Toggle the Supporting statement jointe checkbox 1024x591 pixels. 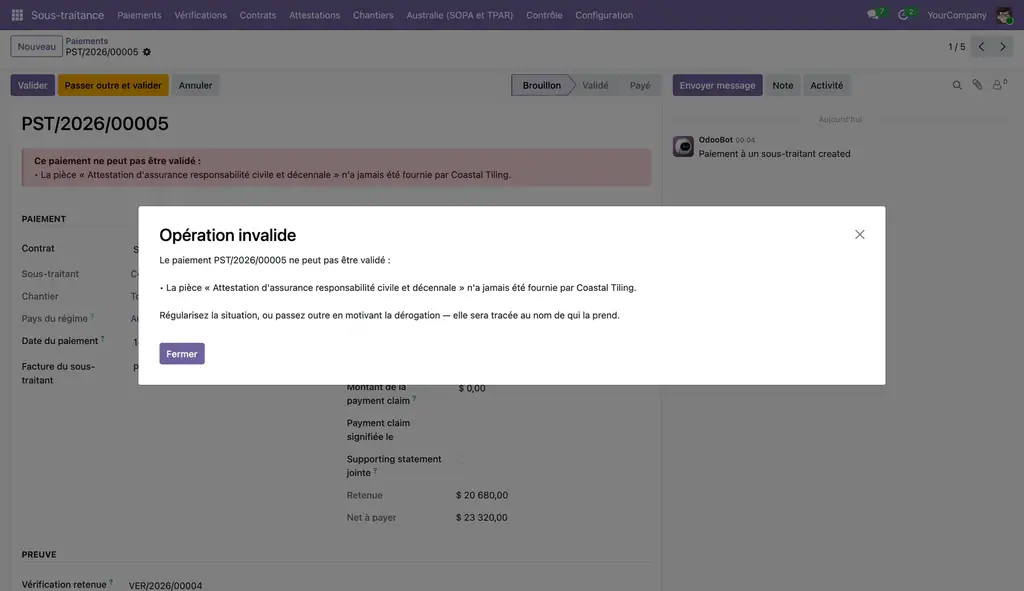click(x=460, y=459)
